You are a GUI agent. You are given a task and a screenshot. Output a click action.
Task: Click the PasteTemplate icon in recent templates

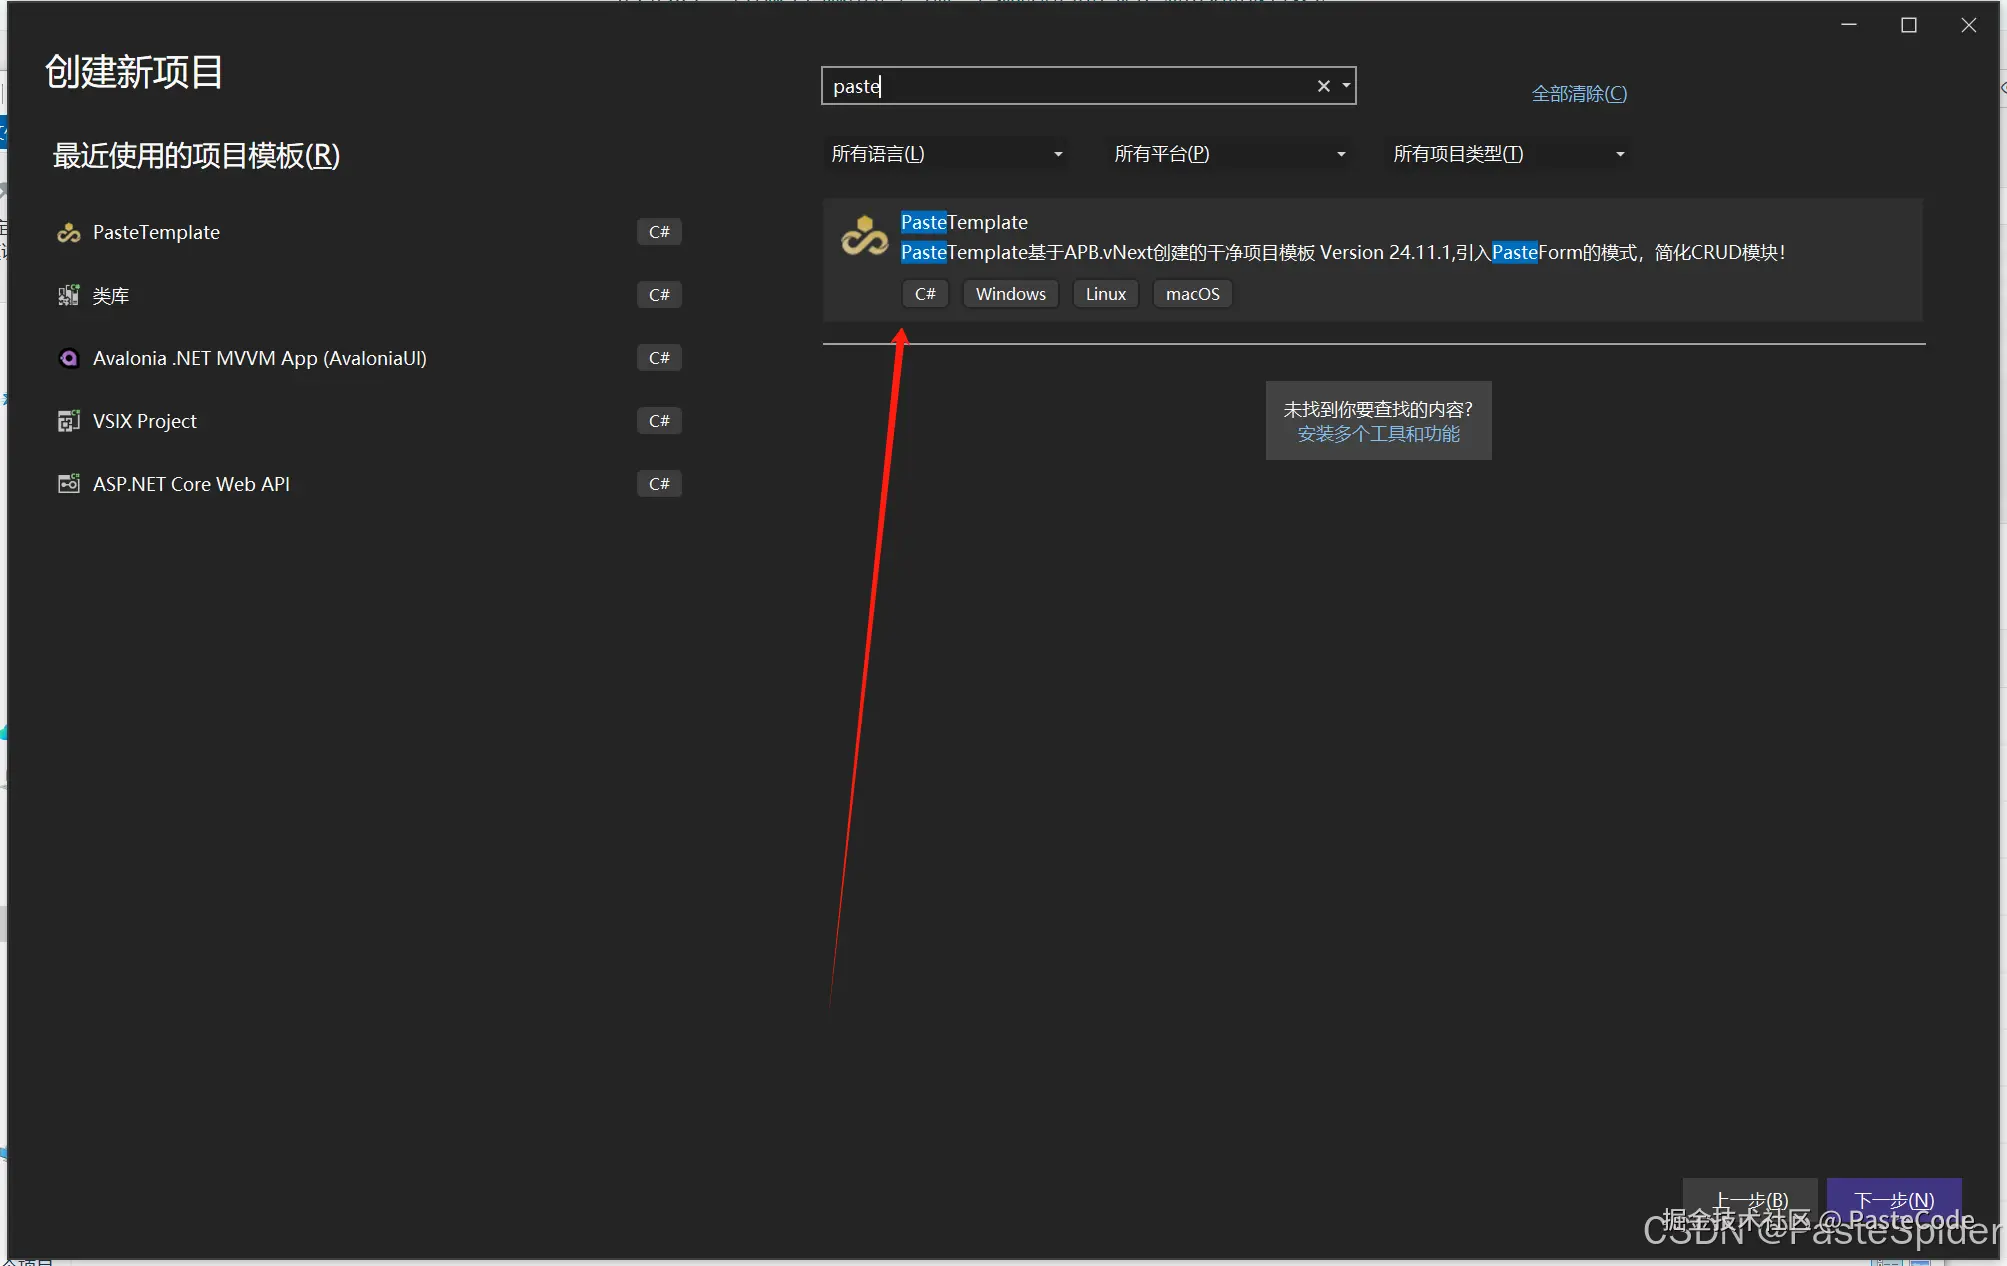point(68,233)
